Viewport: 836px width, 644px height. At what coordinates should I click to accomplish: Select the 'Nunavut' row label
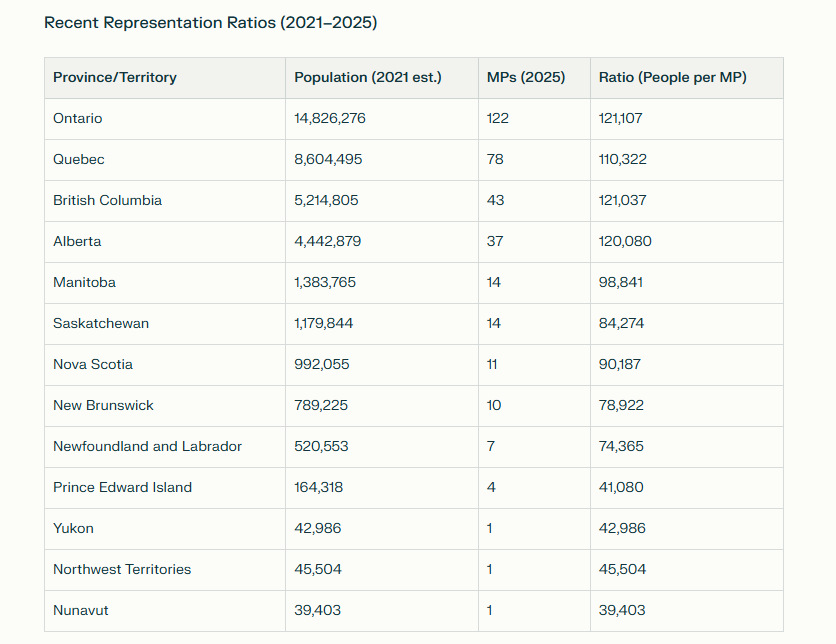point(81,611)
